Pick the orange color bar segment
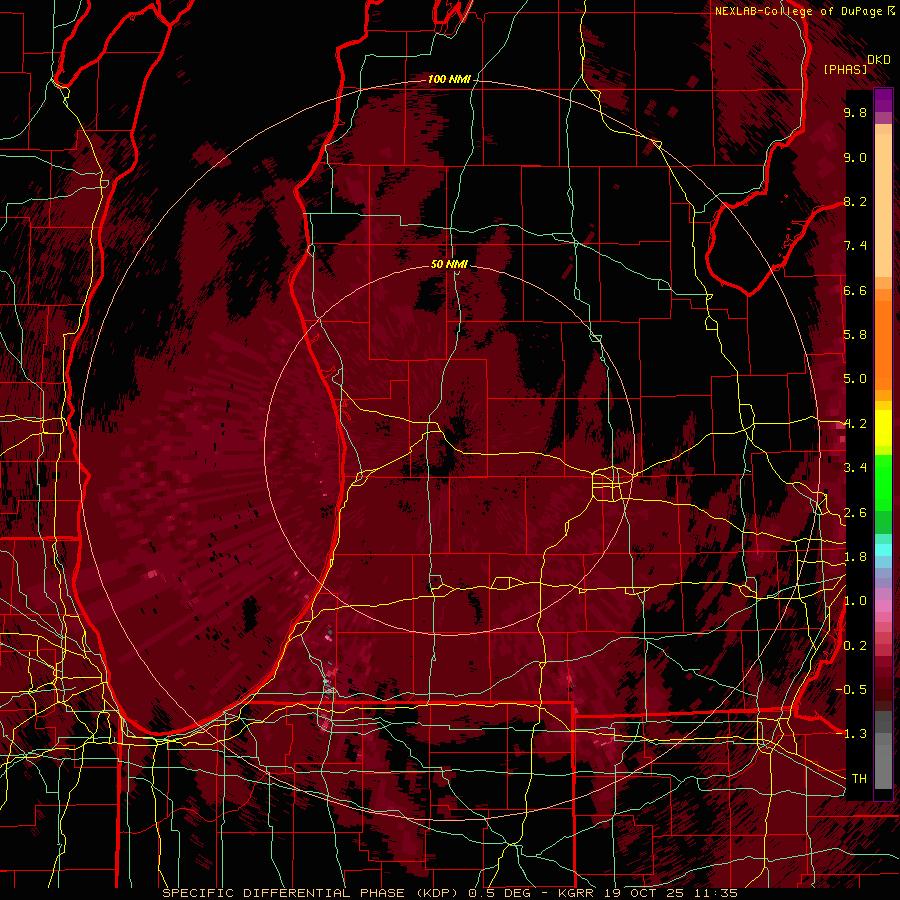This screenshot has width=900, height=900. pyautogui.click(x=883, y=344)
